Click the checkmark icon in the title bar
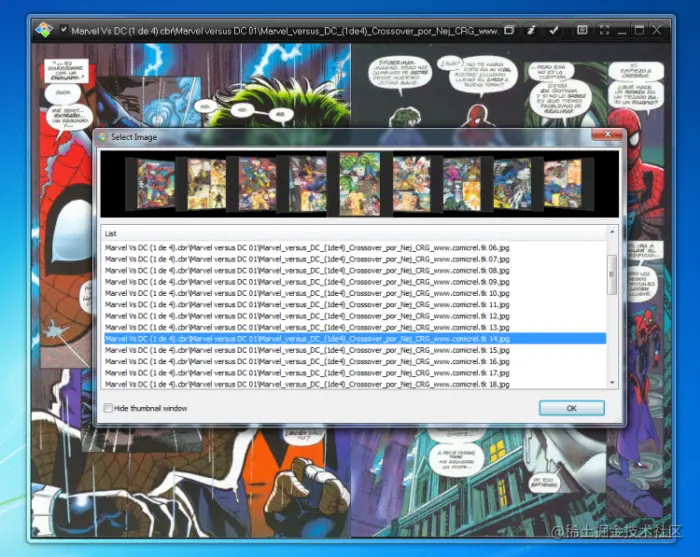 pos(554,30)
